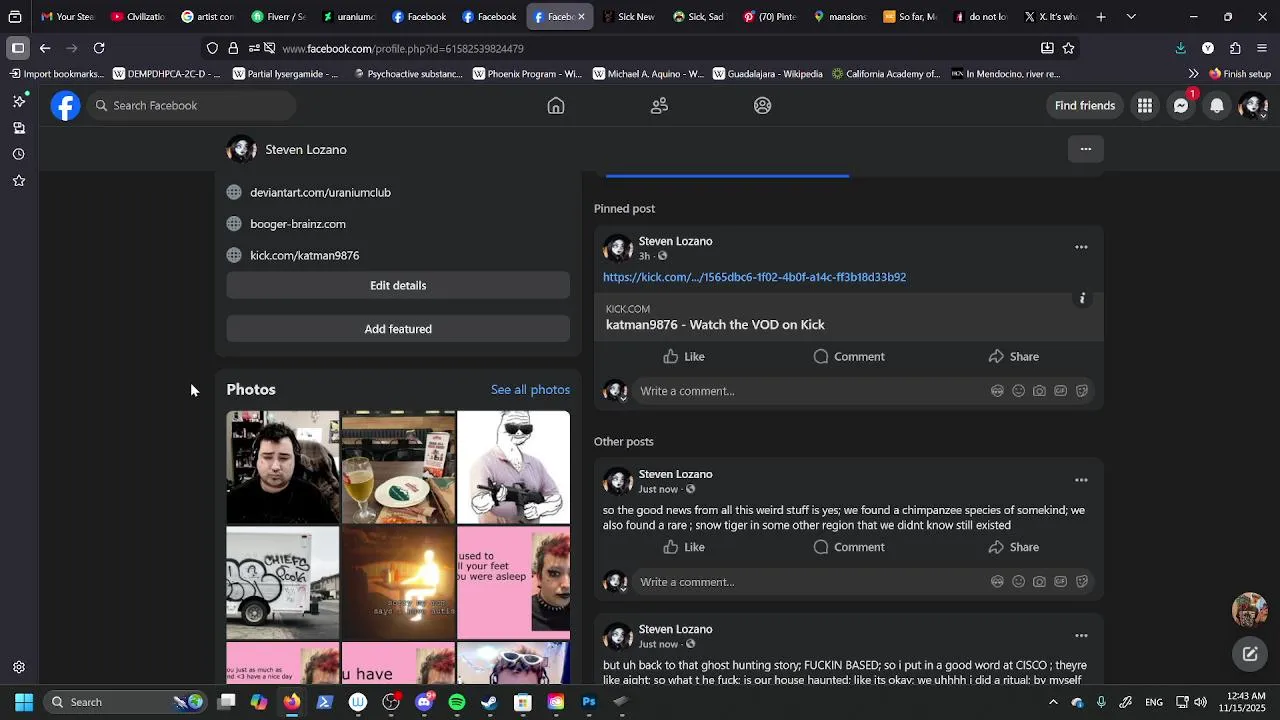Open the Facebook notifications bell
1280x720 pixels.
pos(1217,106)
